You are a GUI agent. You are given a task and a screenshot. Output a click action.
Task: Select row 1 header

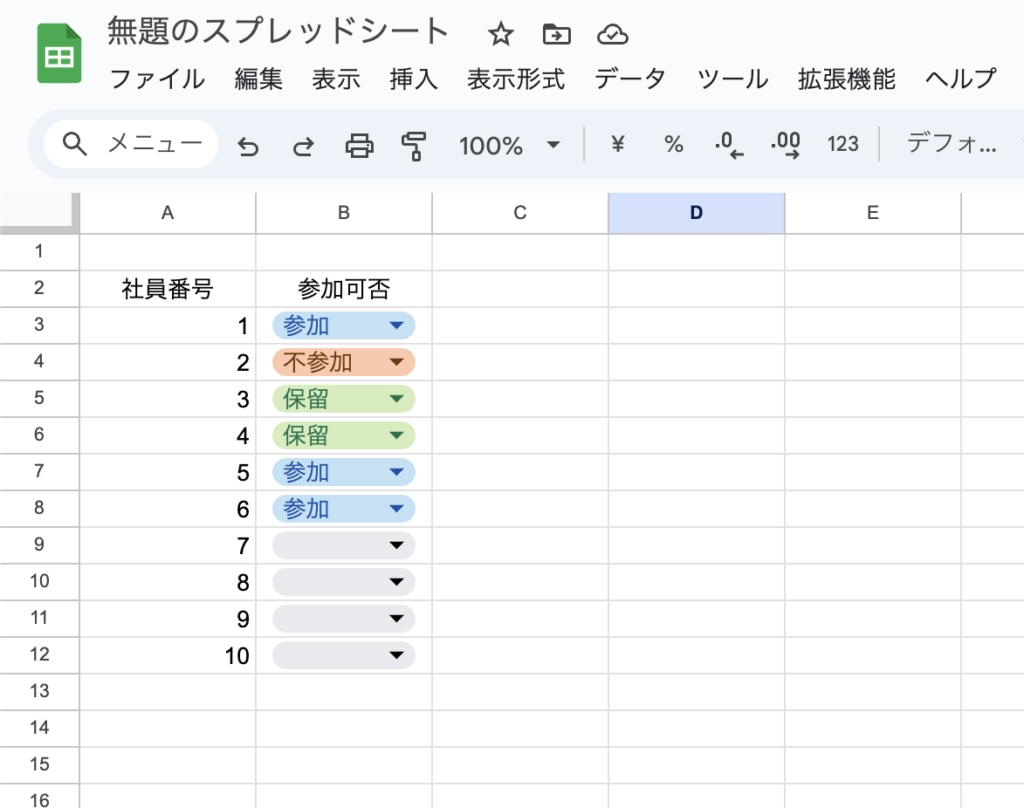[x=39, y=251]
